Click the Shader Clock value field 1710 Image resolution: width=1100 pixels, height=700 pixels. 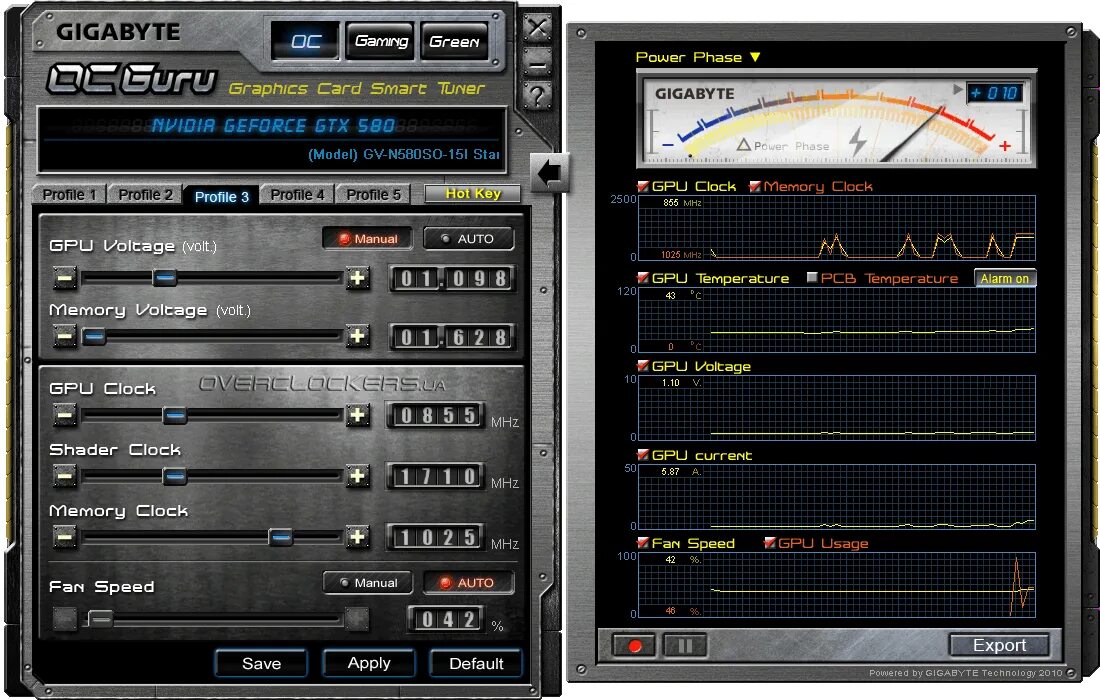[436, 476]
